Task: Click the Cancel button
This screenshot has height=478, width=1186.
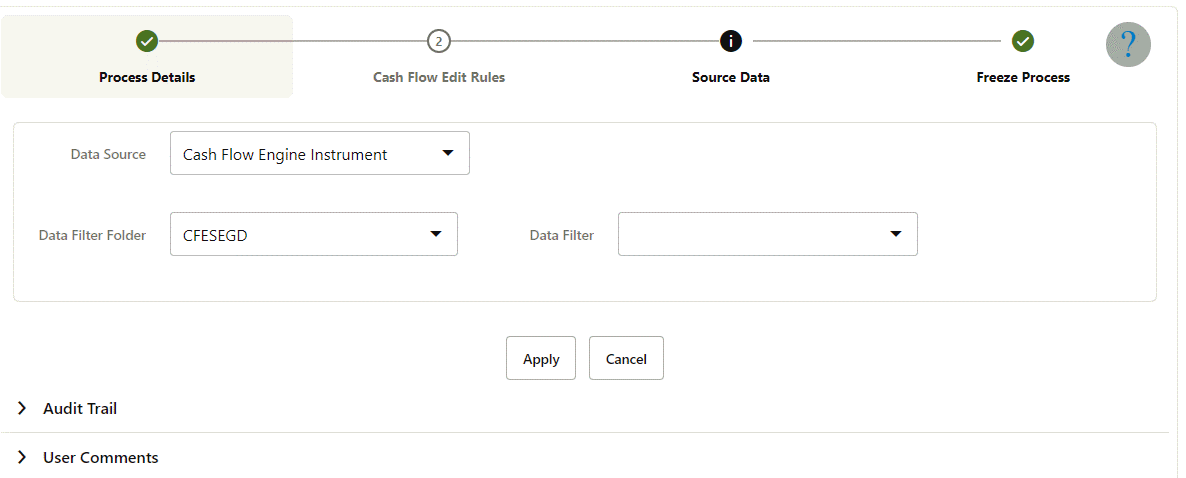Action: click(x=626, y=358)
